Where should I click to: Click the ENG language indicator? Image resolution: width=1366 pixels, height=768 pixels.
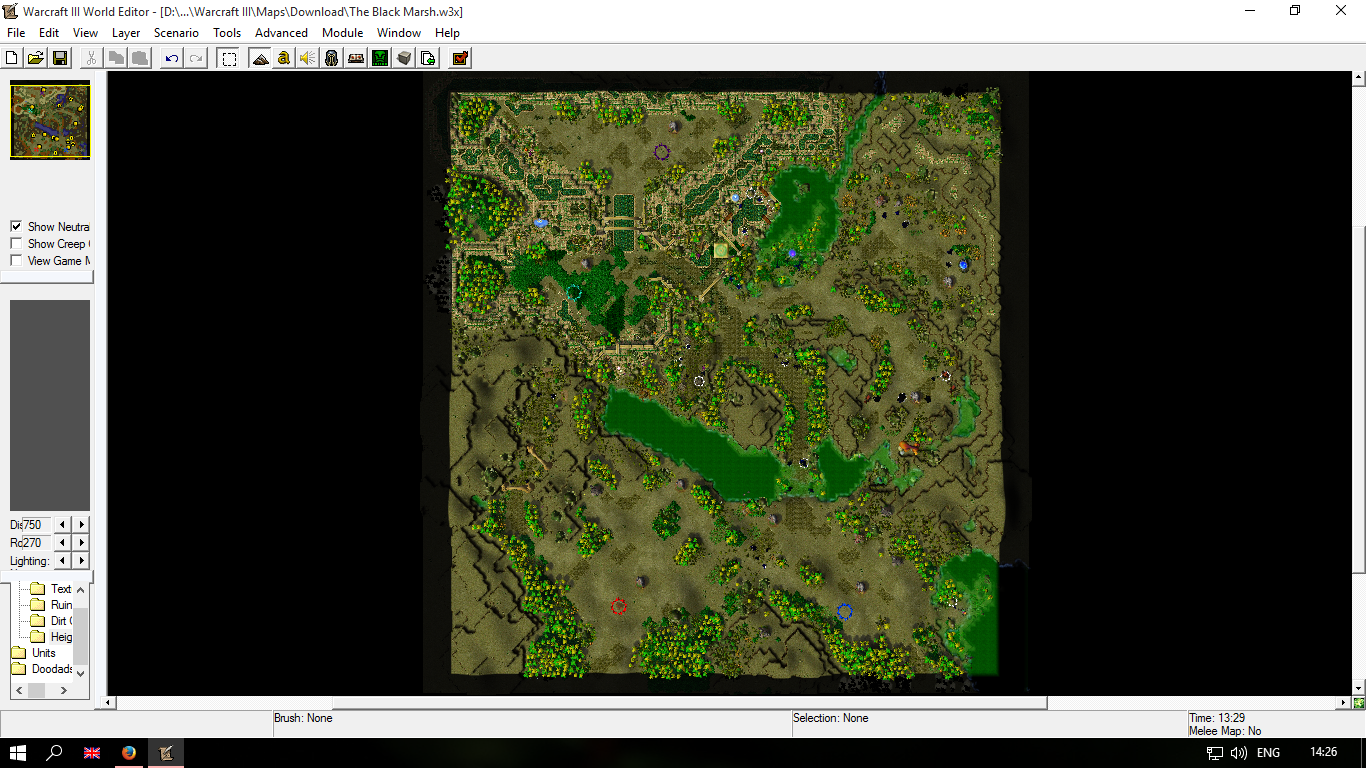1268,753
